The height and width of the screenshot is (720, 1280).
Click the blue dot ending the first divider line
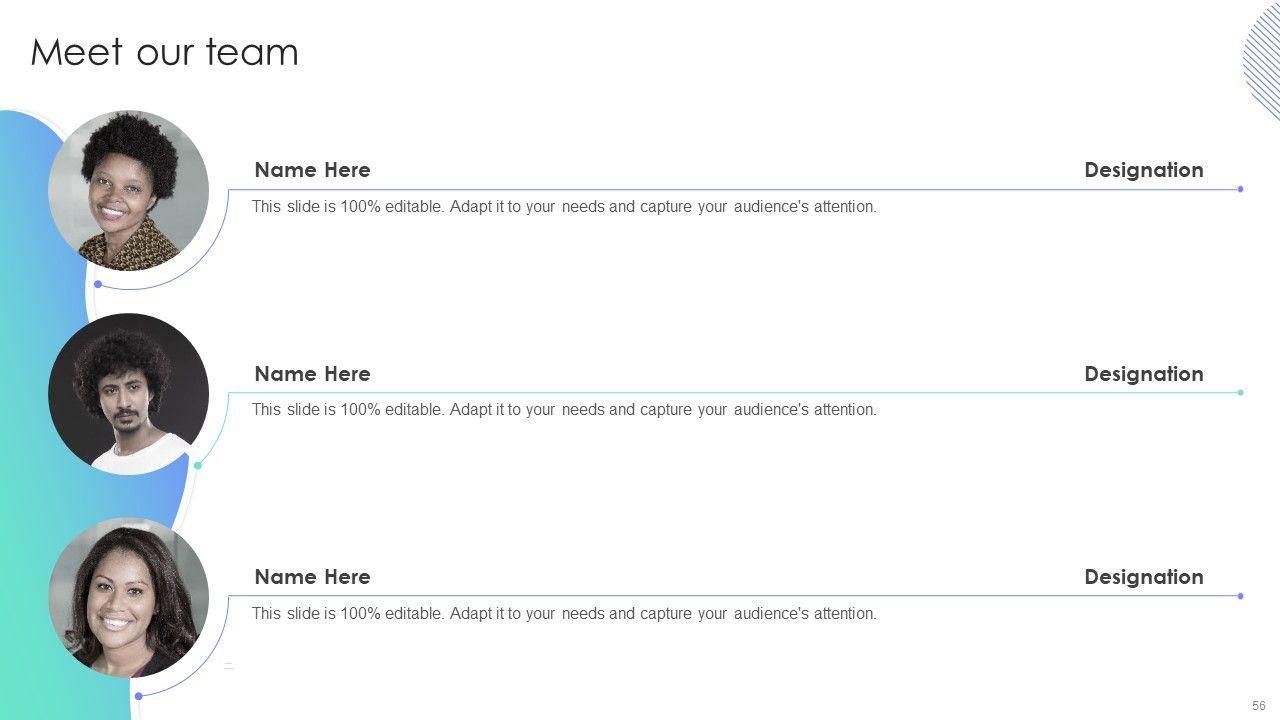[x=1240, y=189]
